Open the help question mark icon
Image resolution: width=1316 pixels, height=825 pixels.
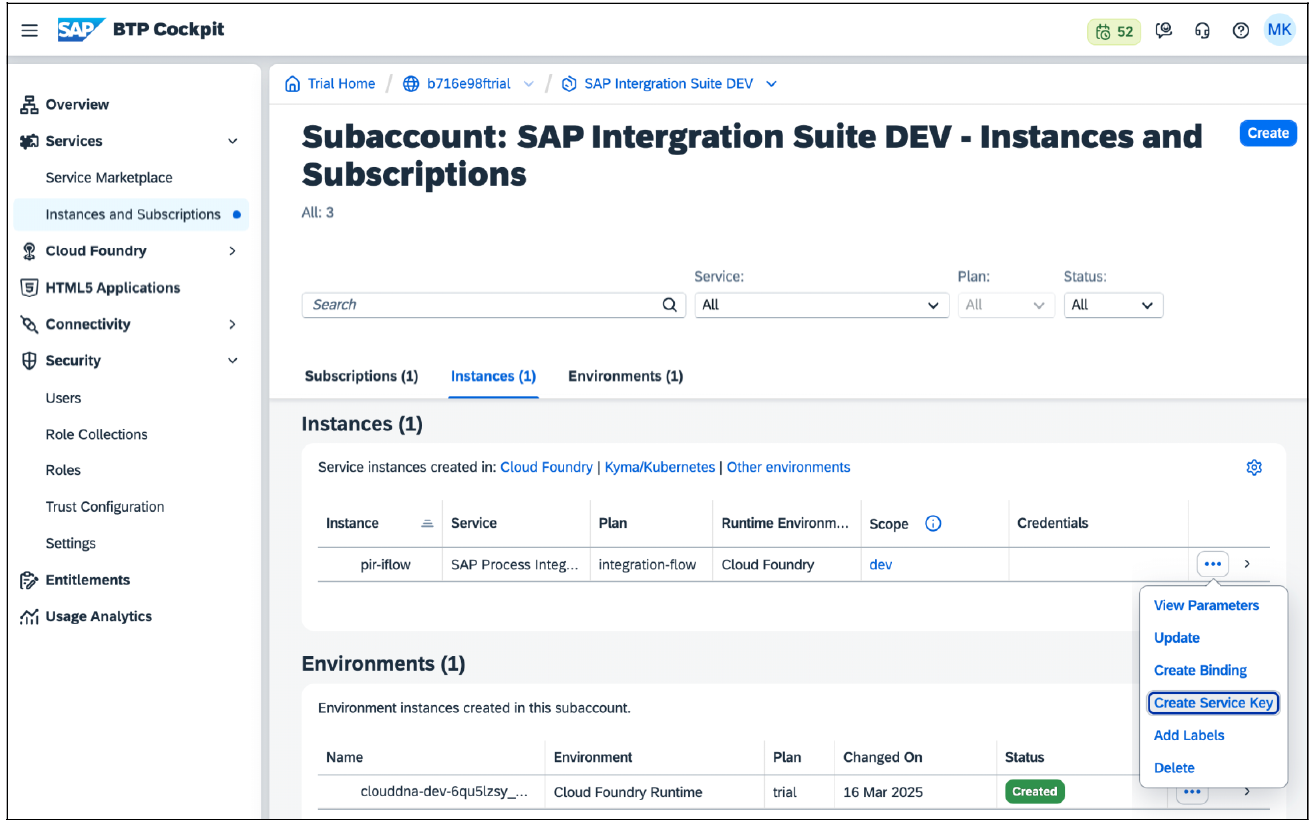(1241, 31)
